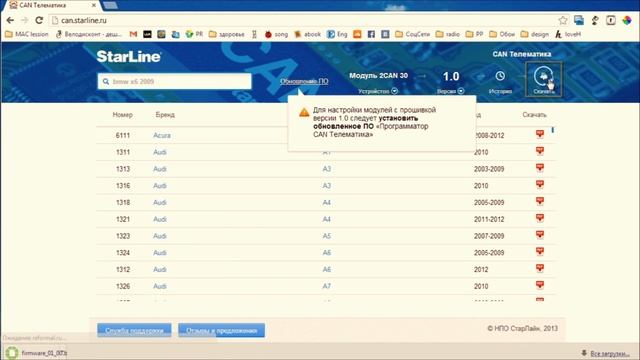Image resolution: width=640 pixels, height=360 pixels.
Task: Open the здоровье bookmarks folder
Action: point(227,34)
